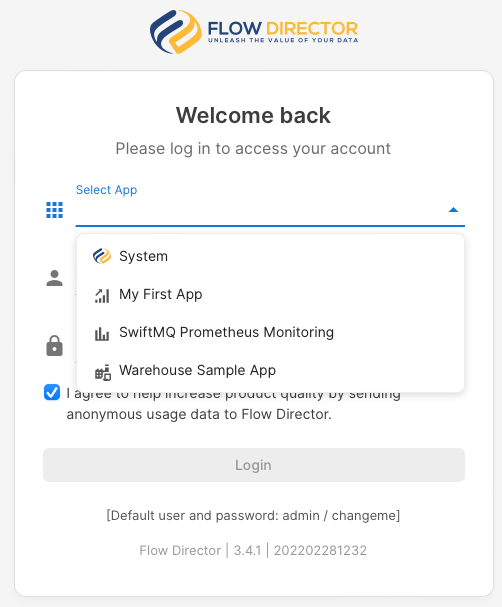Click the FLOW DIRECTOR brand text
This screenshot has height=607, width=502.
pos(283,29)
